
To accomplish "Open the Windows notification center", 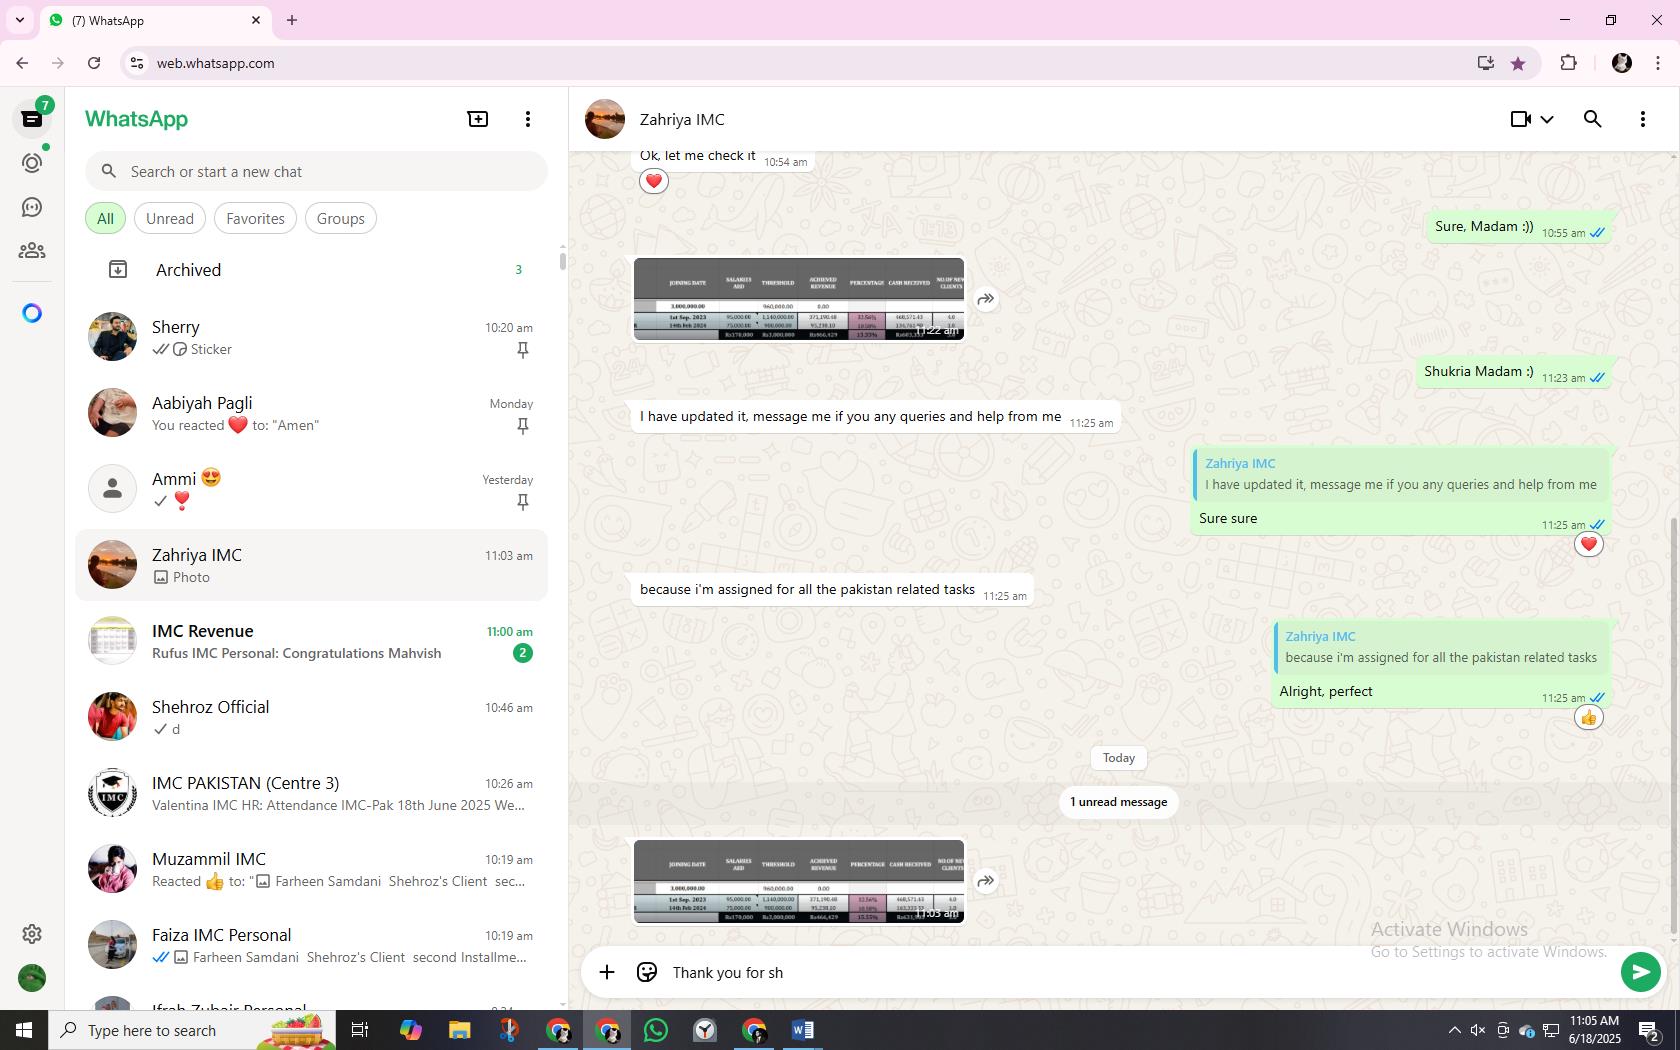I will coord(1650,1030).
